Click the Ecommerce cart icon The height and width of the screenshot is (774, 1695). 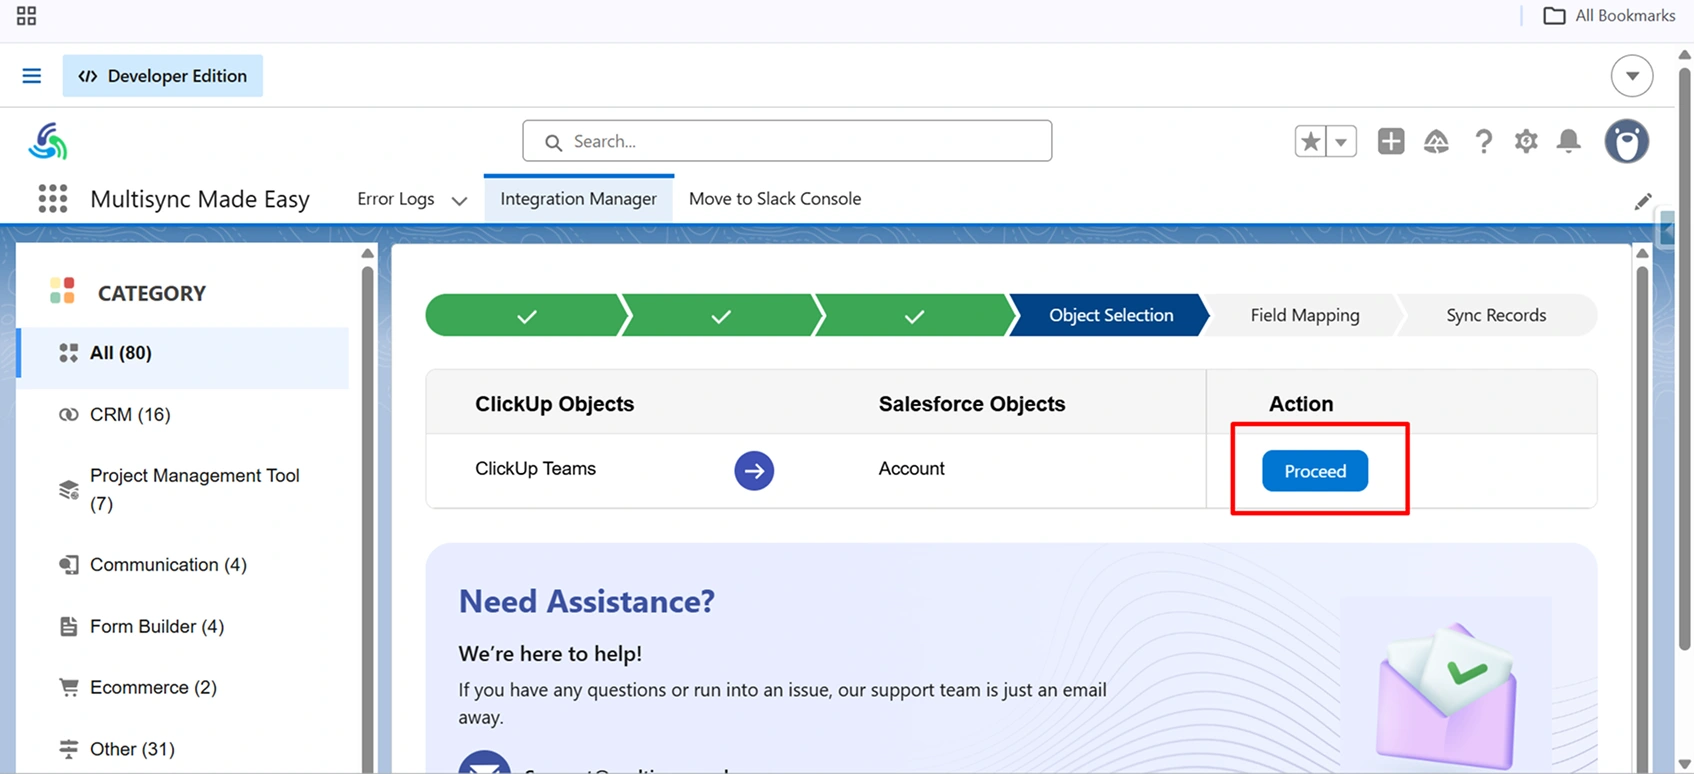[68, 687]
